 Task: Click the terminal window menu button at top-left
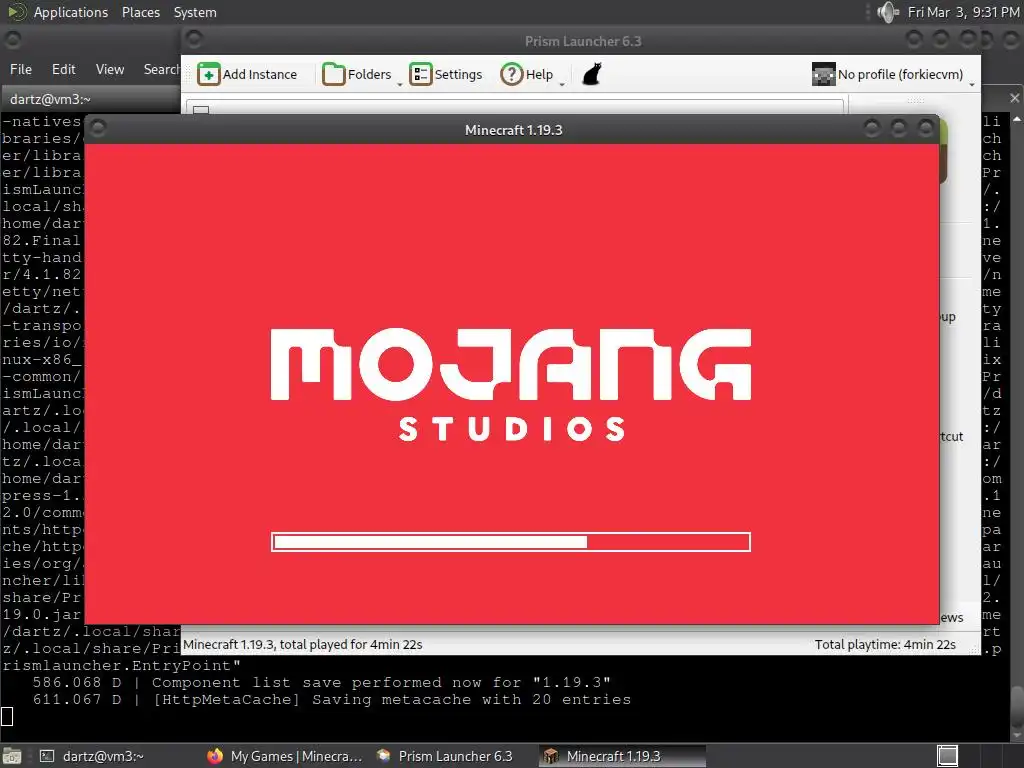tap(12, 40)
